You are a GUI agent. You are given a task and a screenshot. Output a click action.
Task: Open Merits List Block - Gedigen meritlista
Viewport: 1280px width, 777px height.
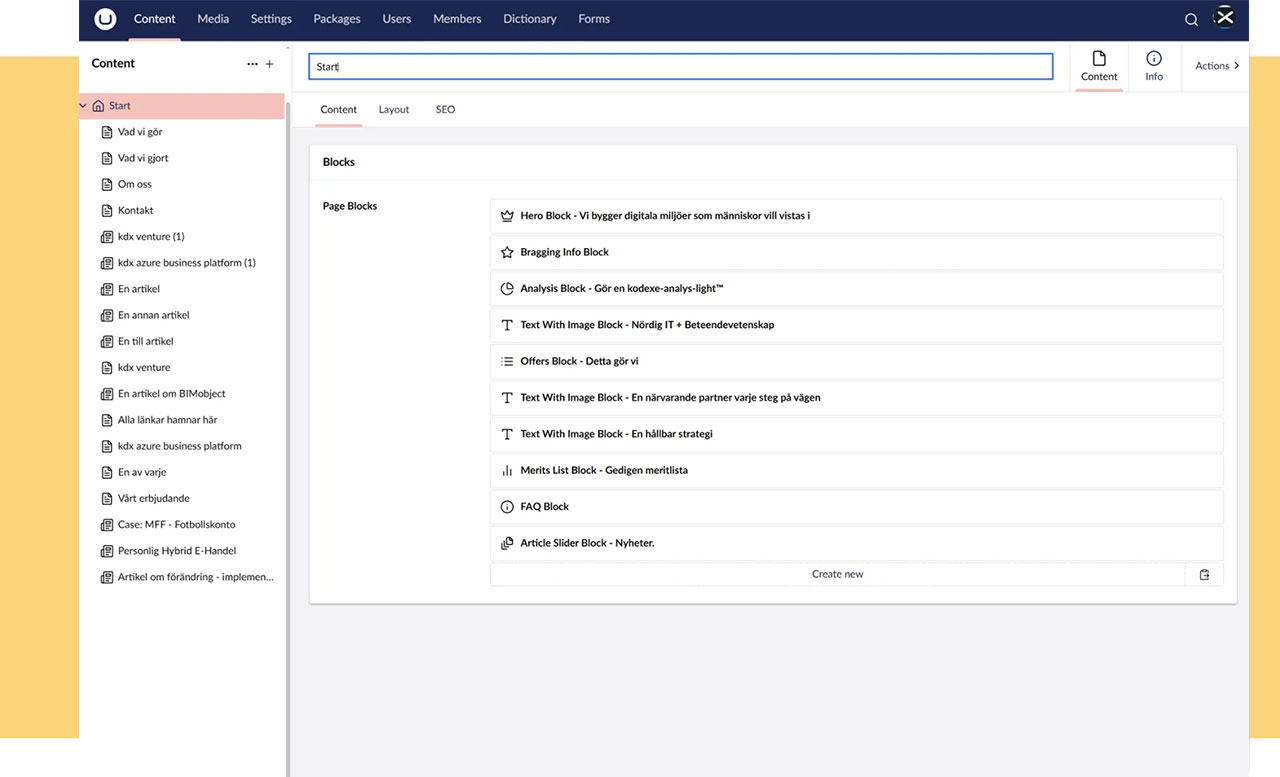857,470
